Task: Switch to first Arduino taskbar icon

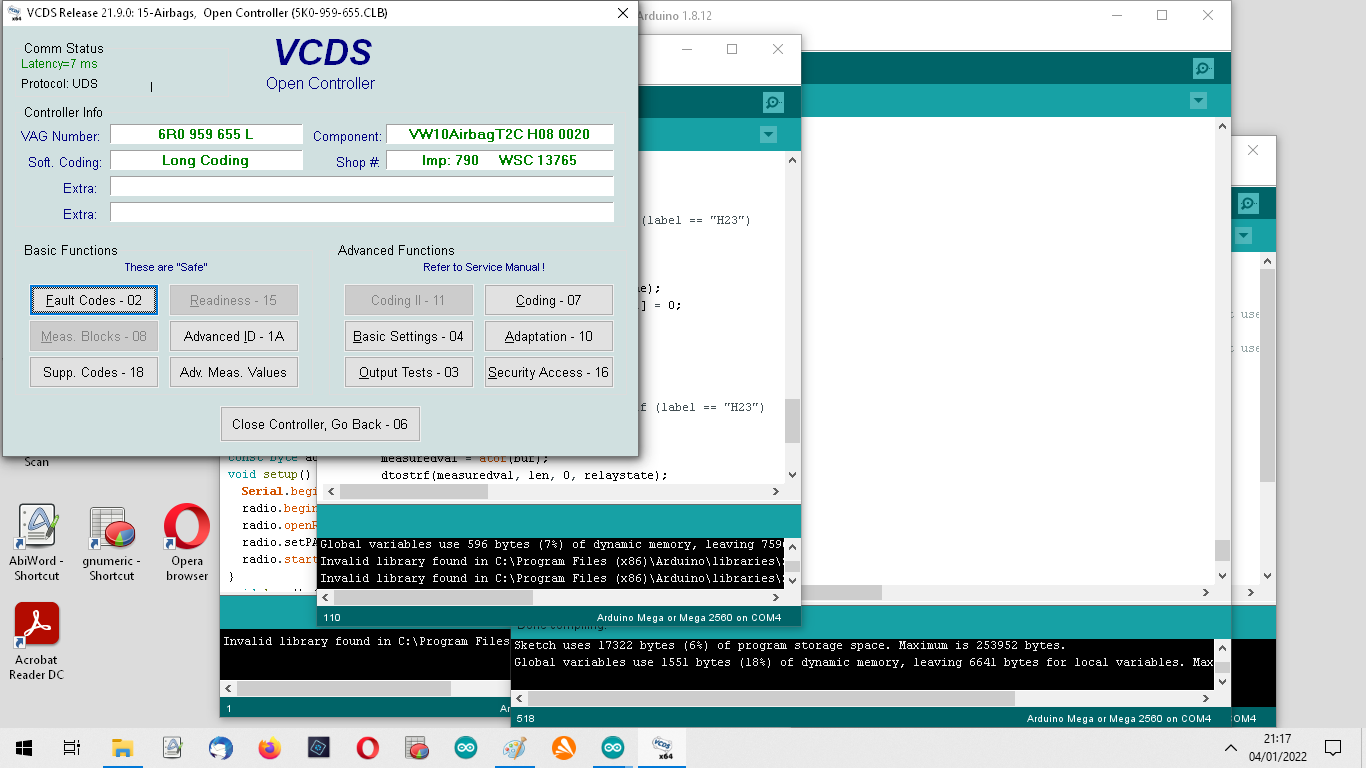Action: [x=465, y=747]
